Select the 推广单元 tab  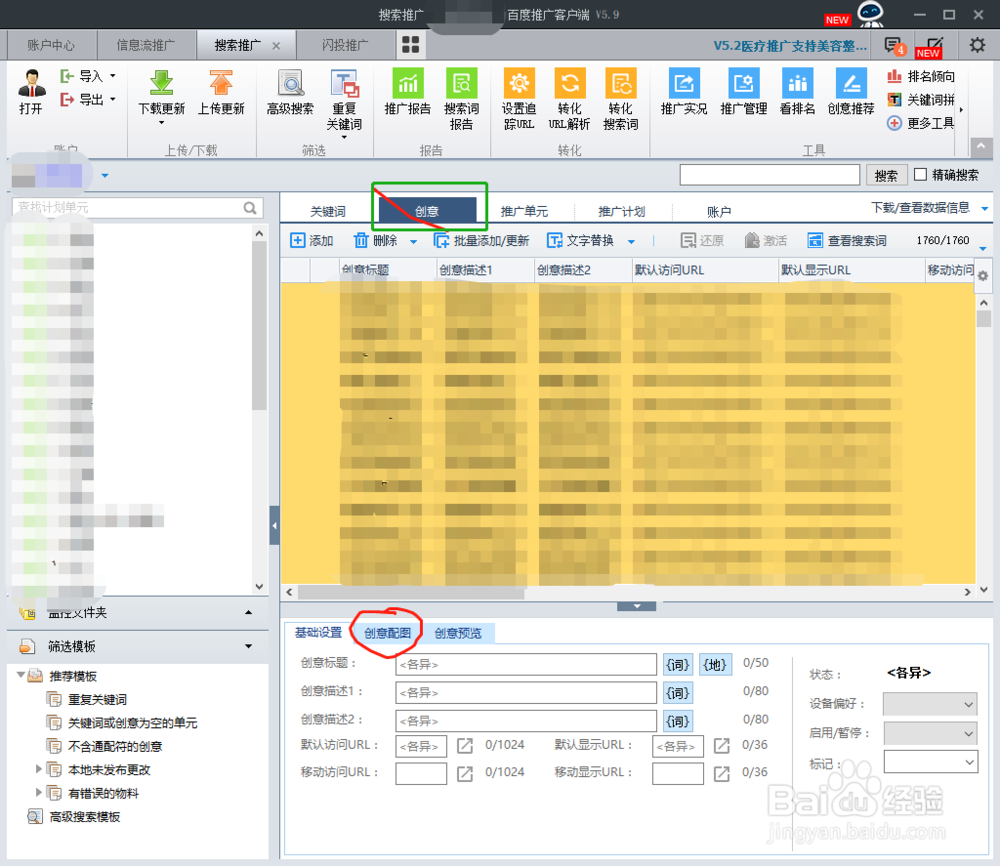(524, 211)
